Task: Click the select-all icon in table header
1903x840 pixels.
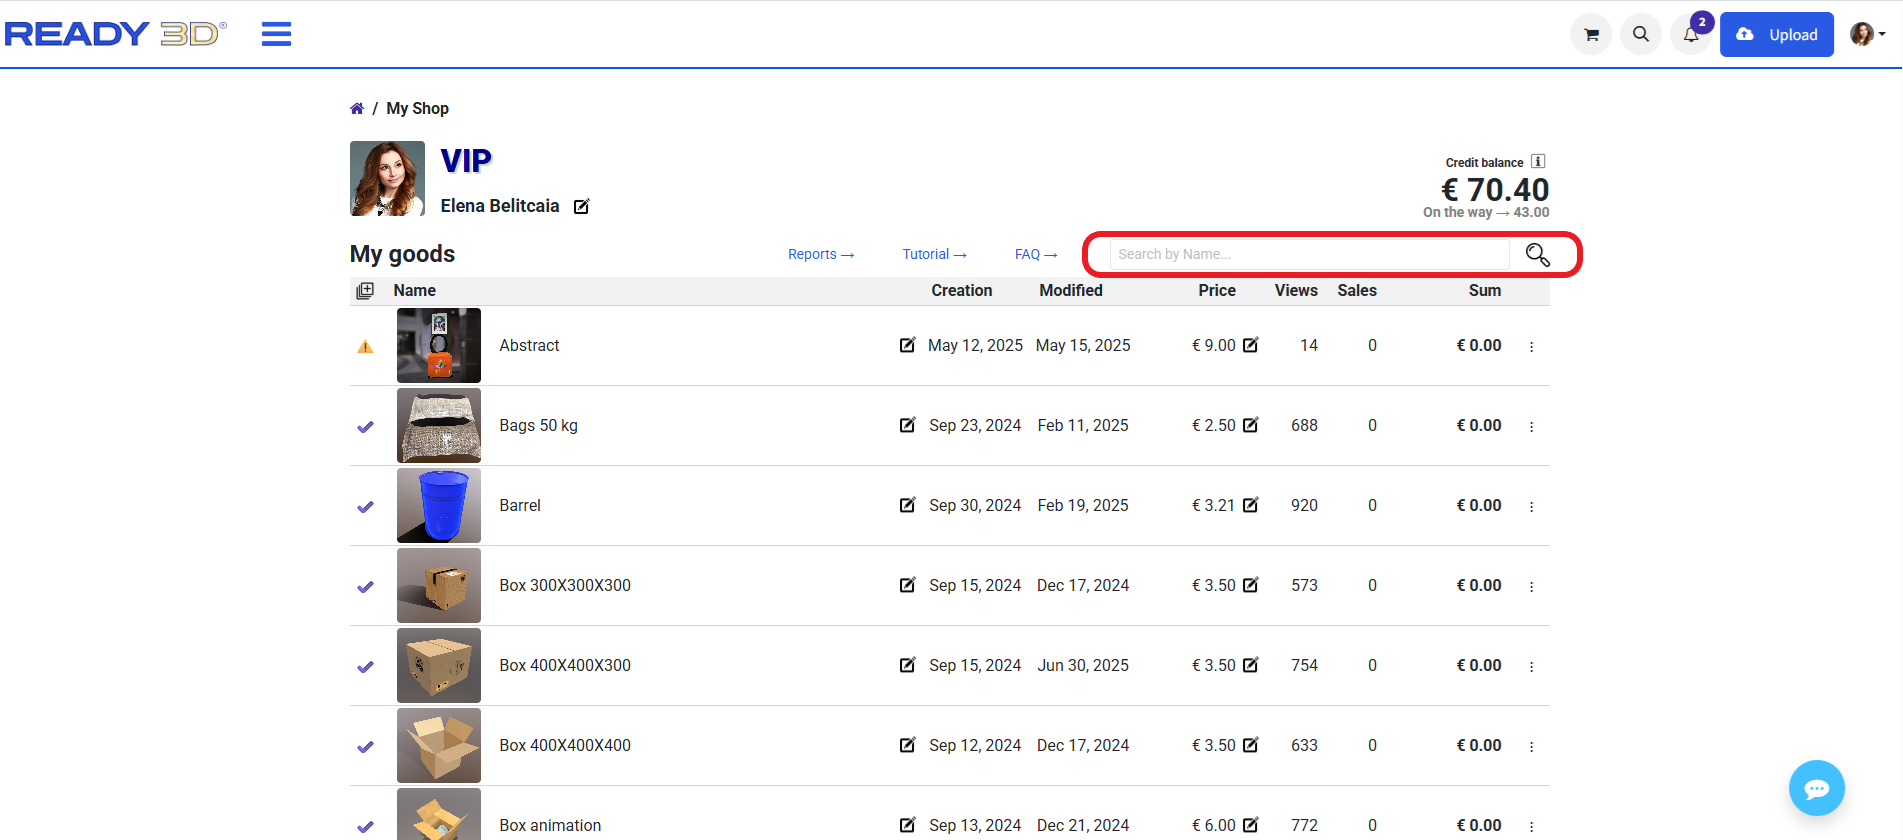Action: pyautogui.click(x=365, y=290)
